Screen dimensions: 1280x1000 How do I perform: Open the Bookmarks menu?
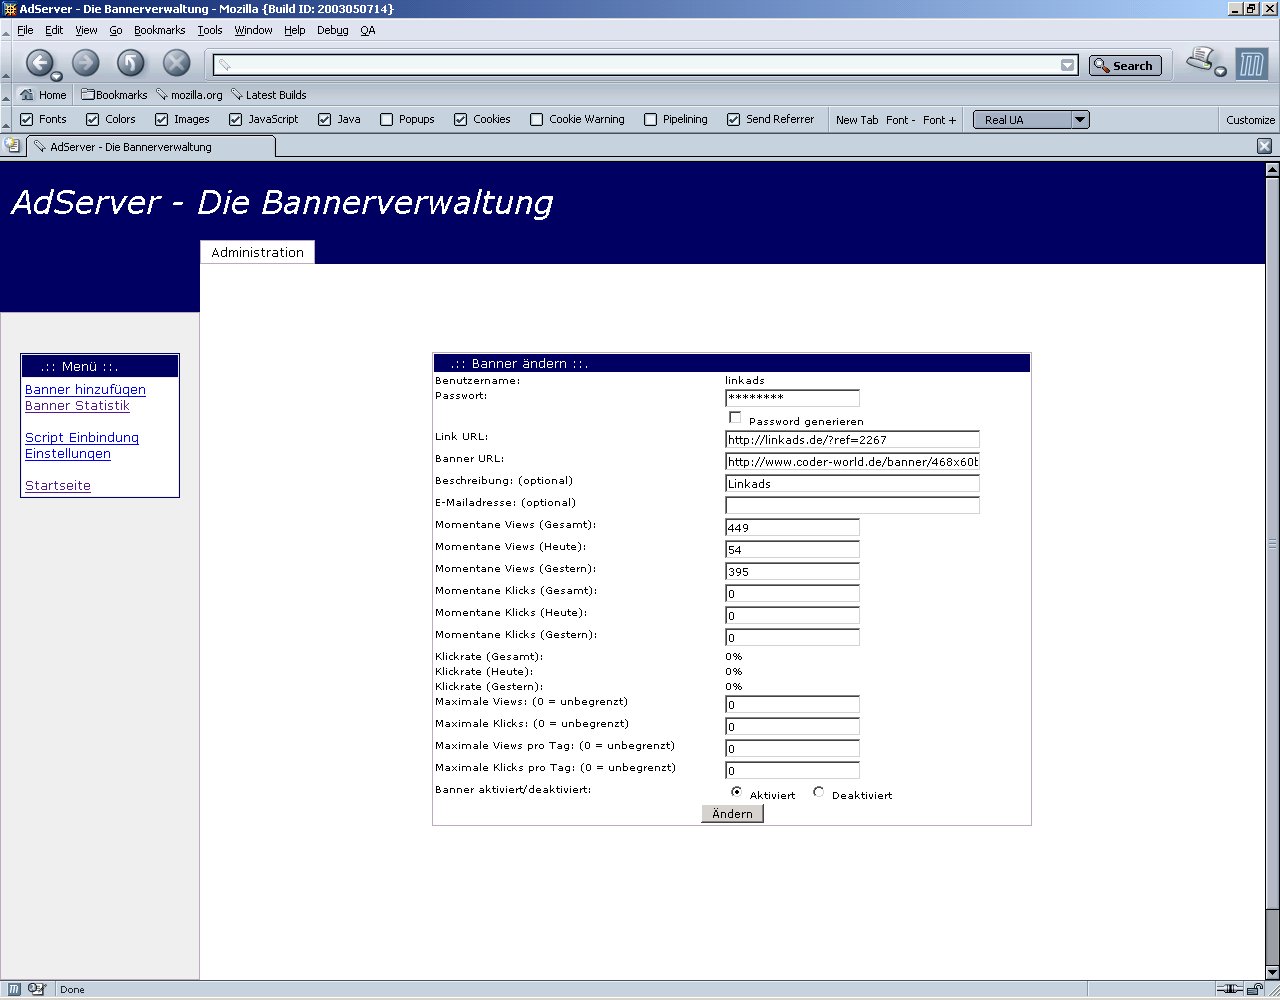click(x=160, y=30)
